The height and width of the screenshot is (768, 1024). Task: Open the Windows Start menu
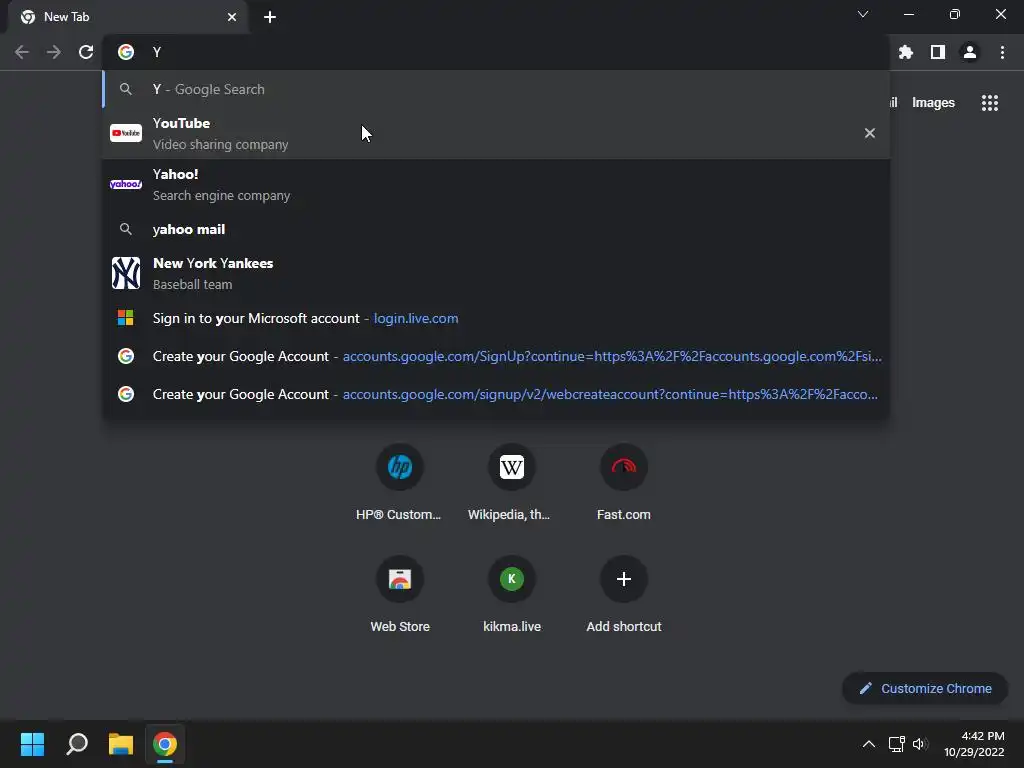32,744
